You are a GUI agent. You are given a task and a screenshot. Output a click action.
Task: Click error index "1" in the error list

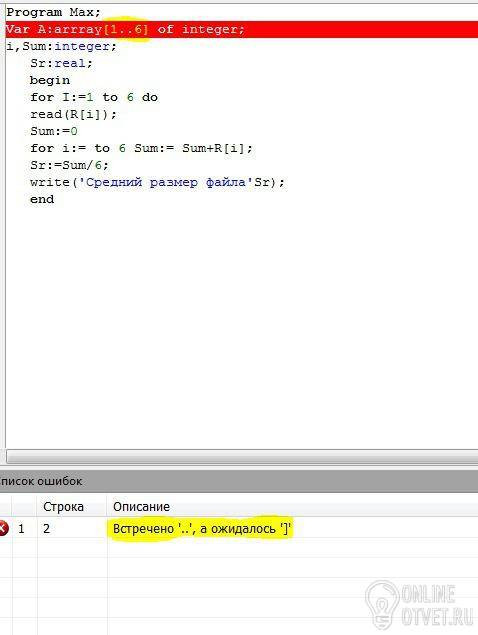21,528
